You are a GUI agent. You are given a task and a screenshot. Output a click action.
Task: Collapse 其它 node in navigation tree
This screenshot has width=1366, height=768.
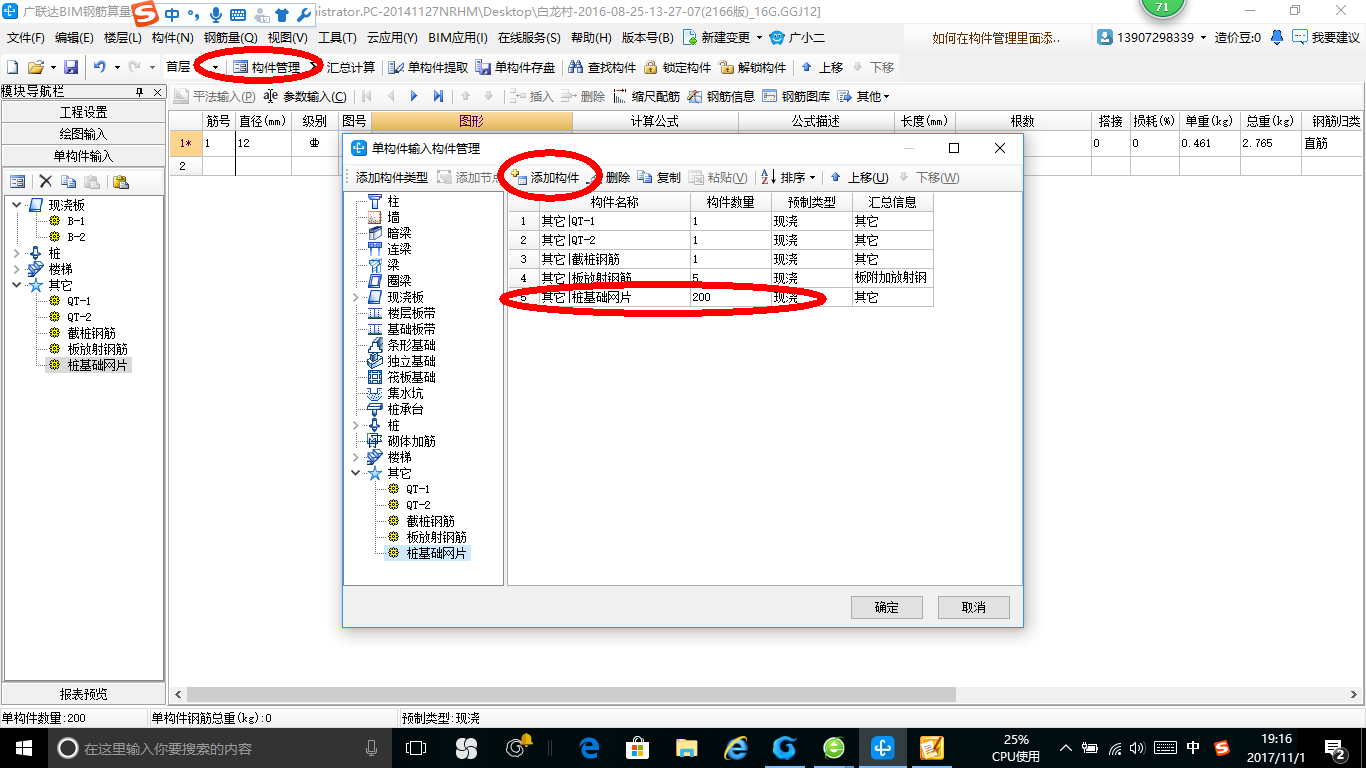point(17,285)
